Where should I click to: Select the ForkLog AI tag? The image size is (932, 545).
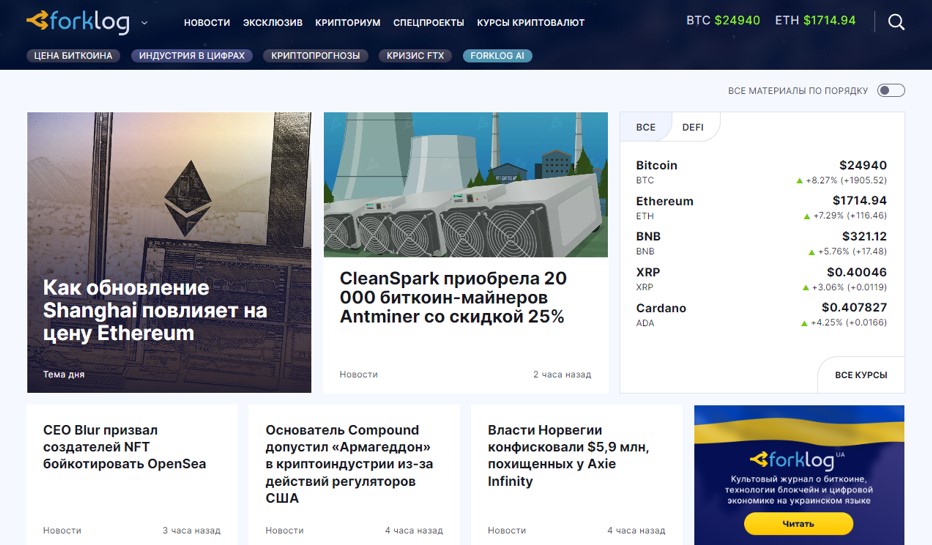(x=498, y=56)
